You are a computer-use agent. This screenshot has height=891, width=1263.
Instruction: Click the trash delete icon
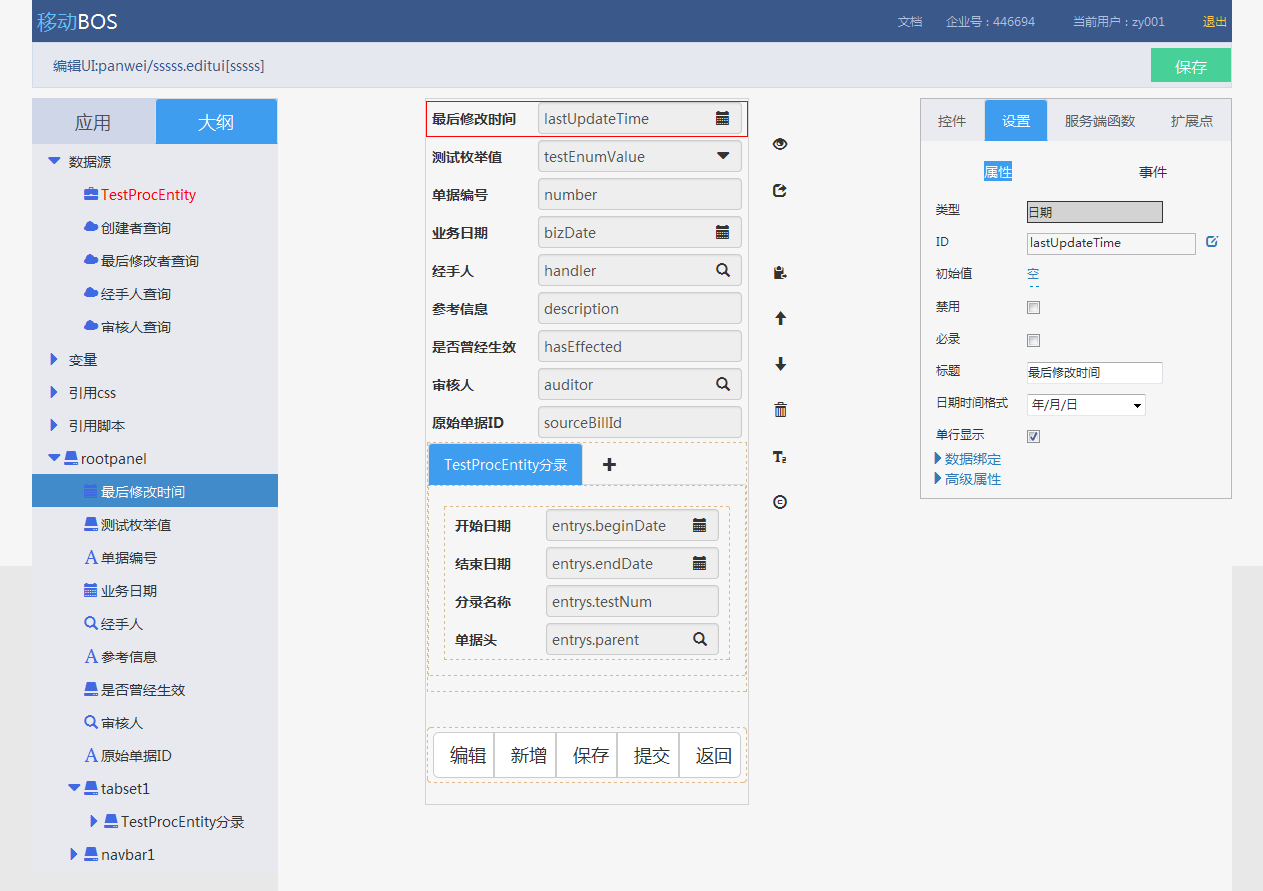[x=781, y=409]
